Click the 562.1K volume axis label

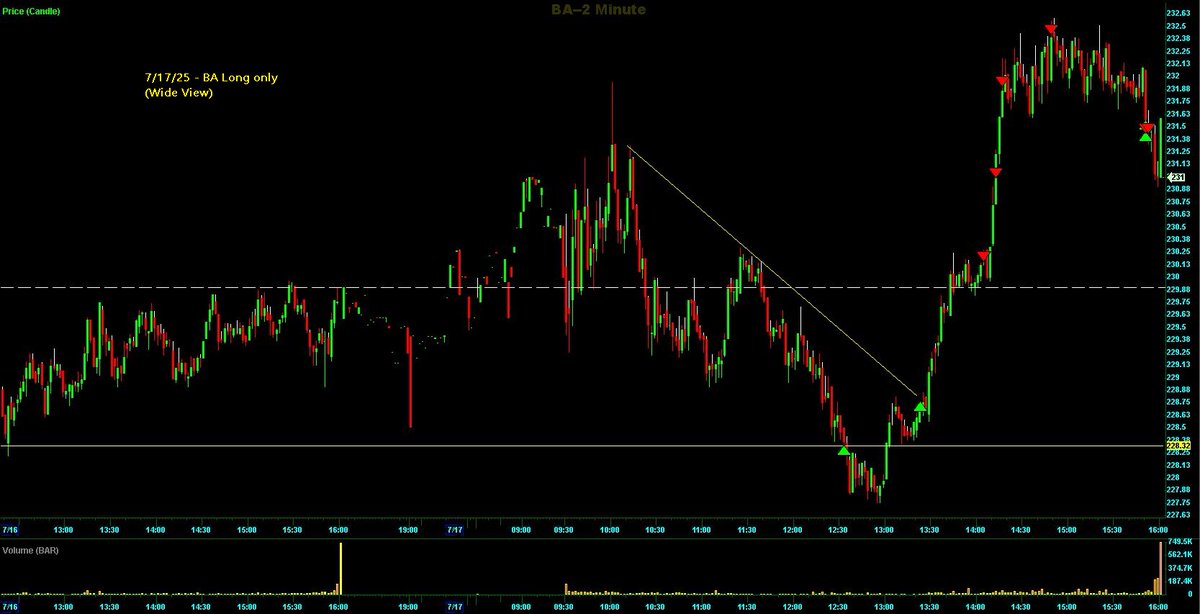pyautogui.click(x=1179, y=555)
